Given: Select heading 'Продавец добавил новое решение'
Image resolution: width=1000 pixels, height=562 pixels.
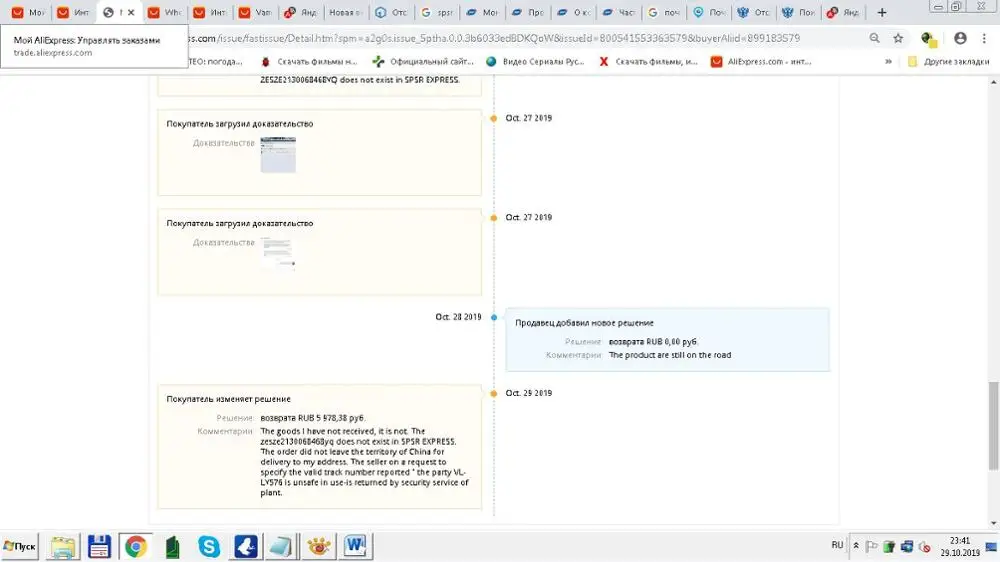Looking at the screenshot, I should (x=584, y=323).
